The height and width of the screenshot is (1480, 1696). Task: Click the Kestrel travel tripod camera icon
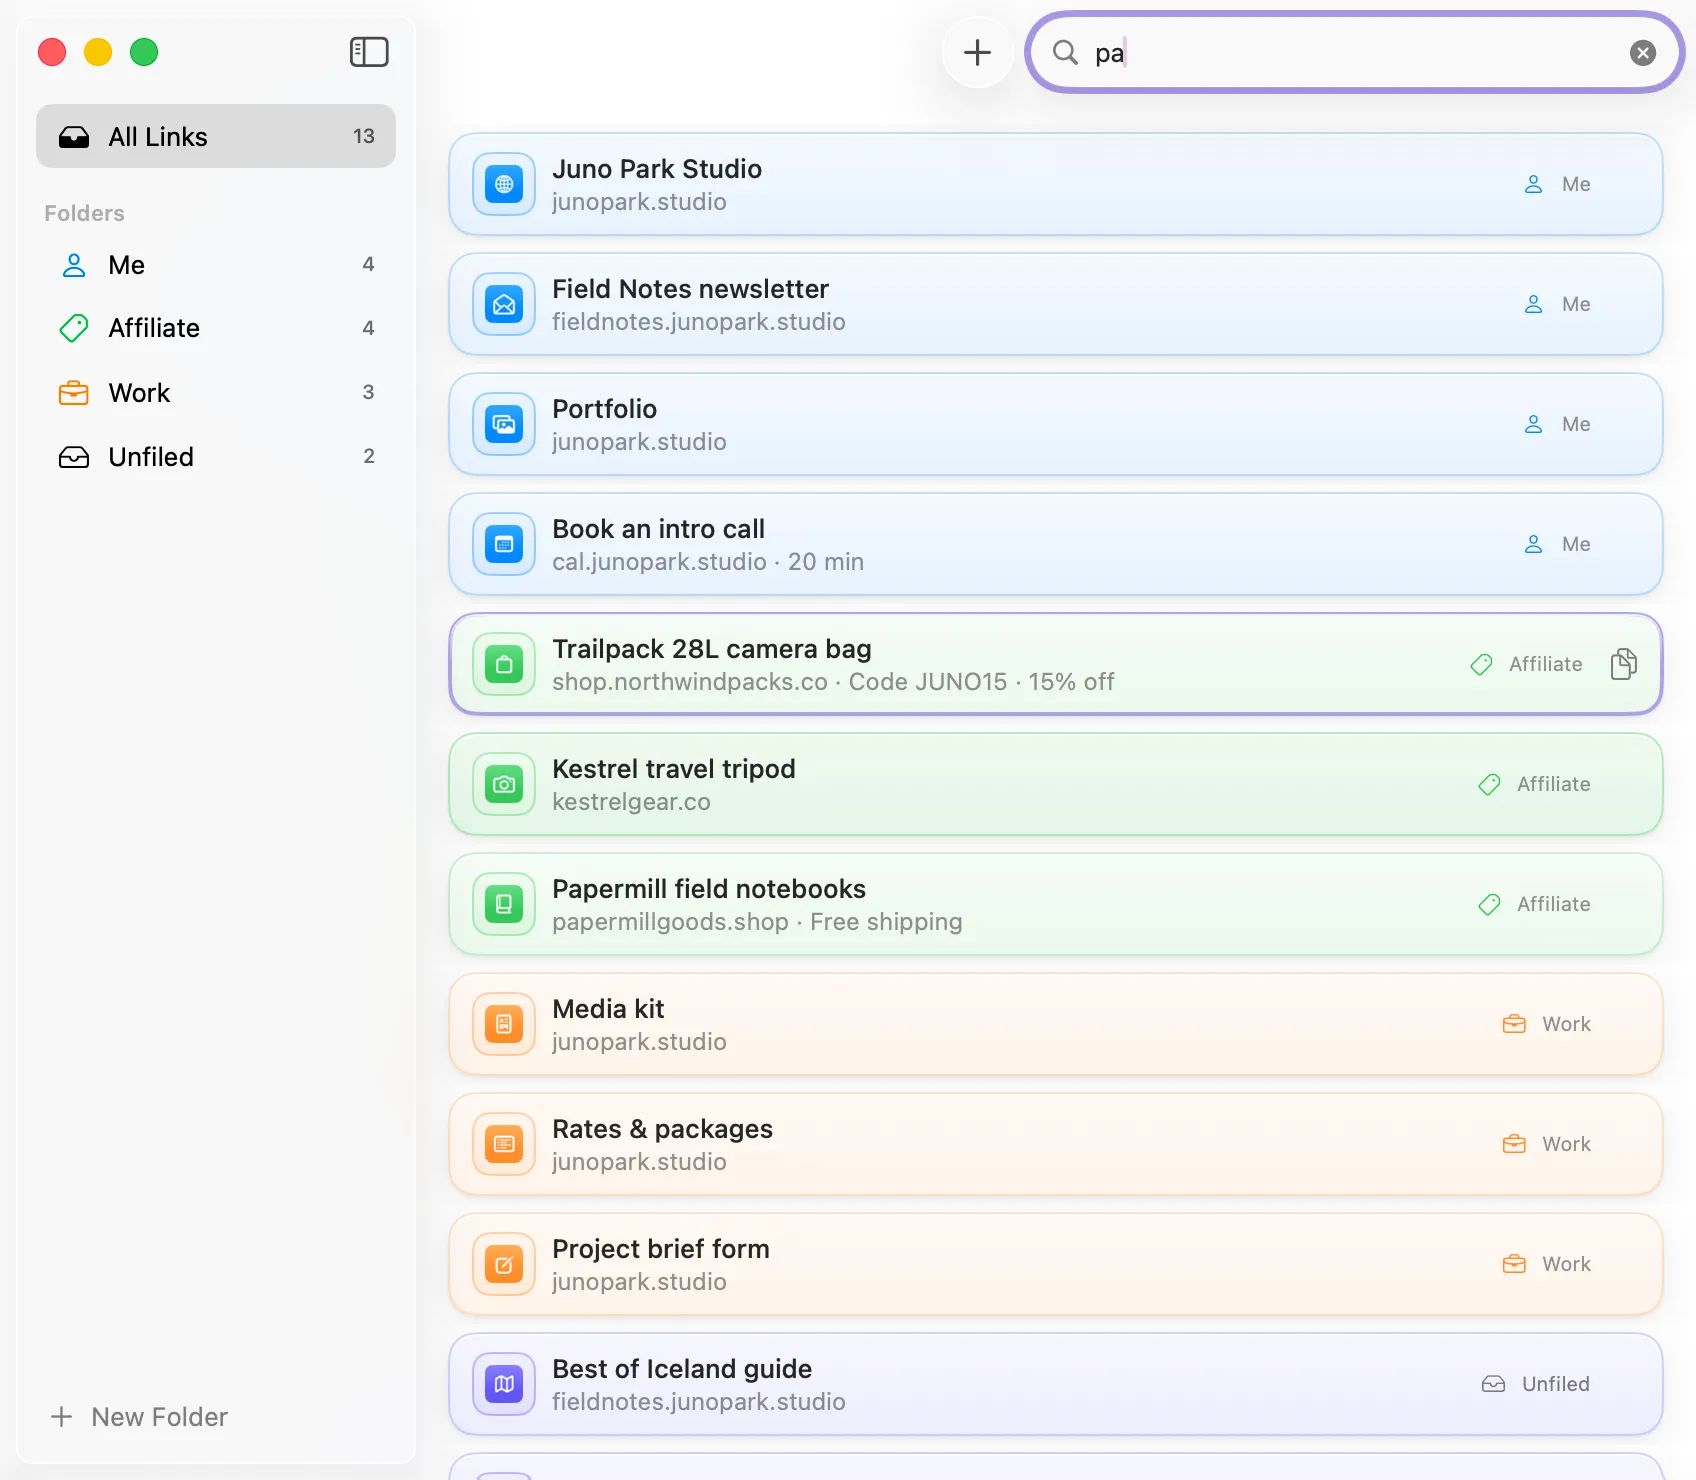tap(504, 784)
